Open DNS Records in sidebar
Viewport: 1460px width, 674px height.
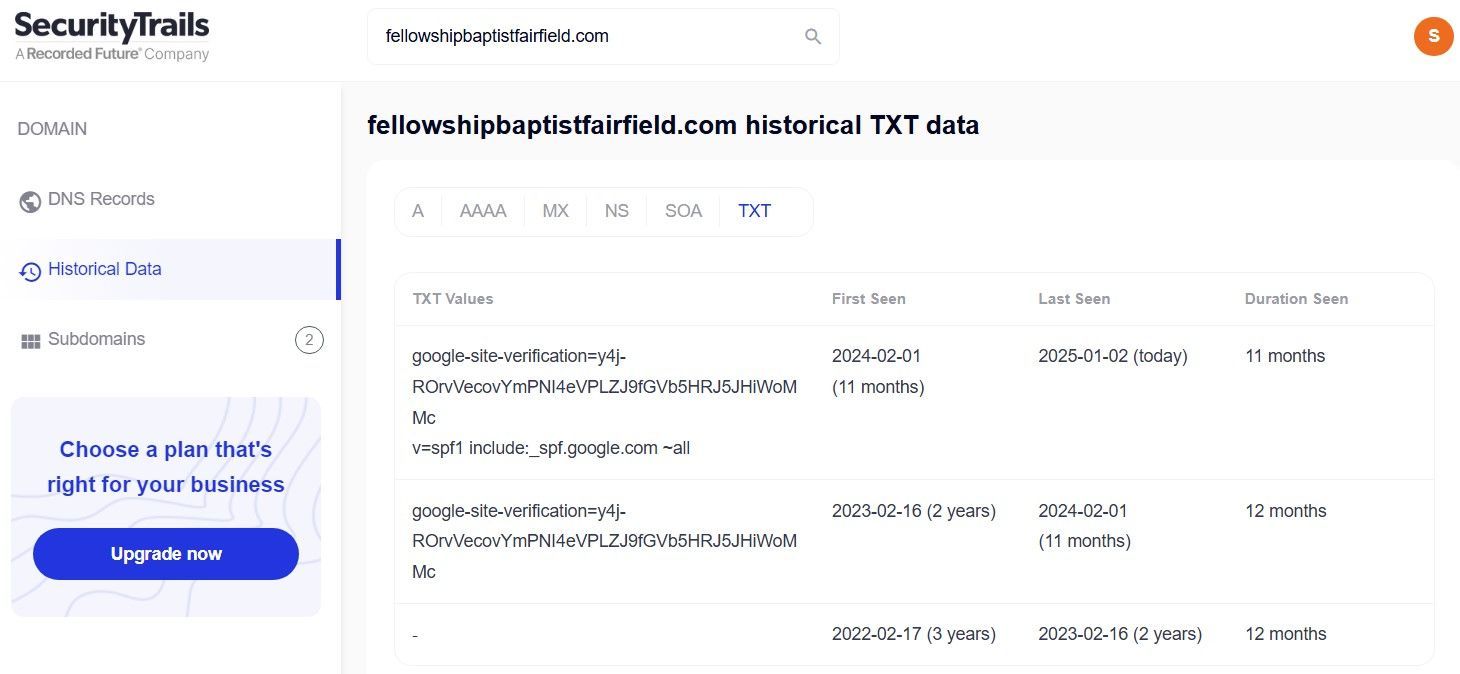[x=101, y=199]
